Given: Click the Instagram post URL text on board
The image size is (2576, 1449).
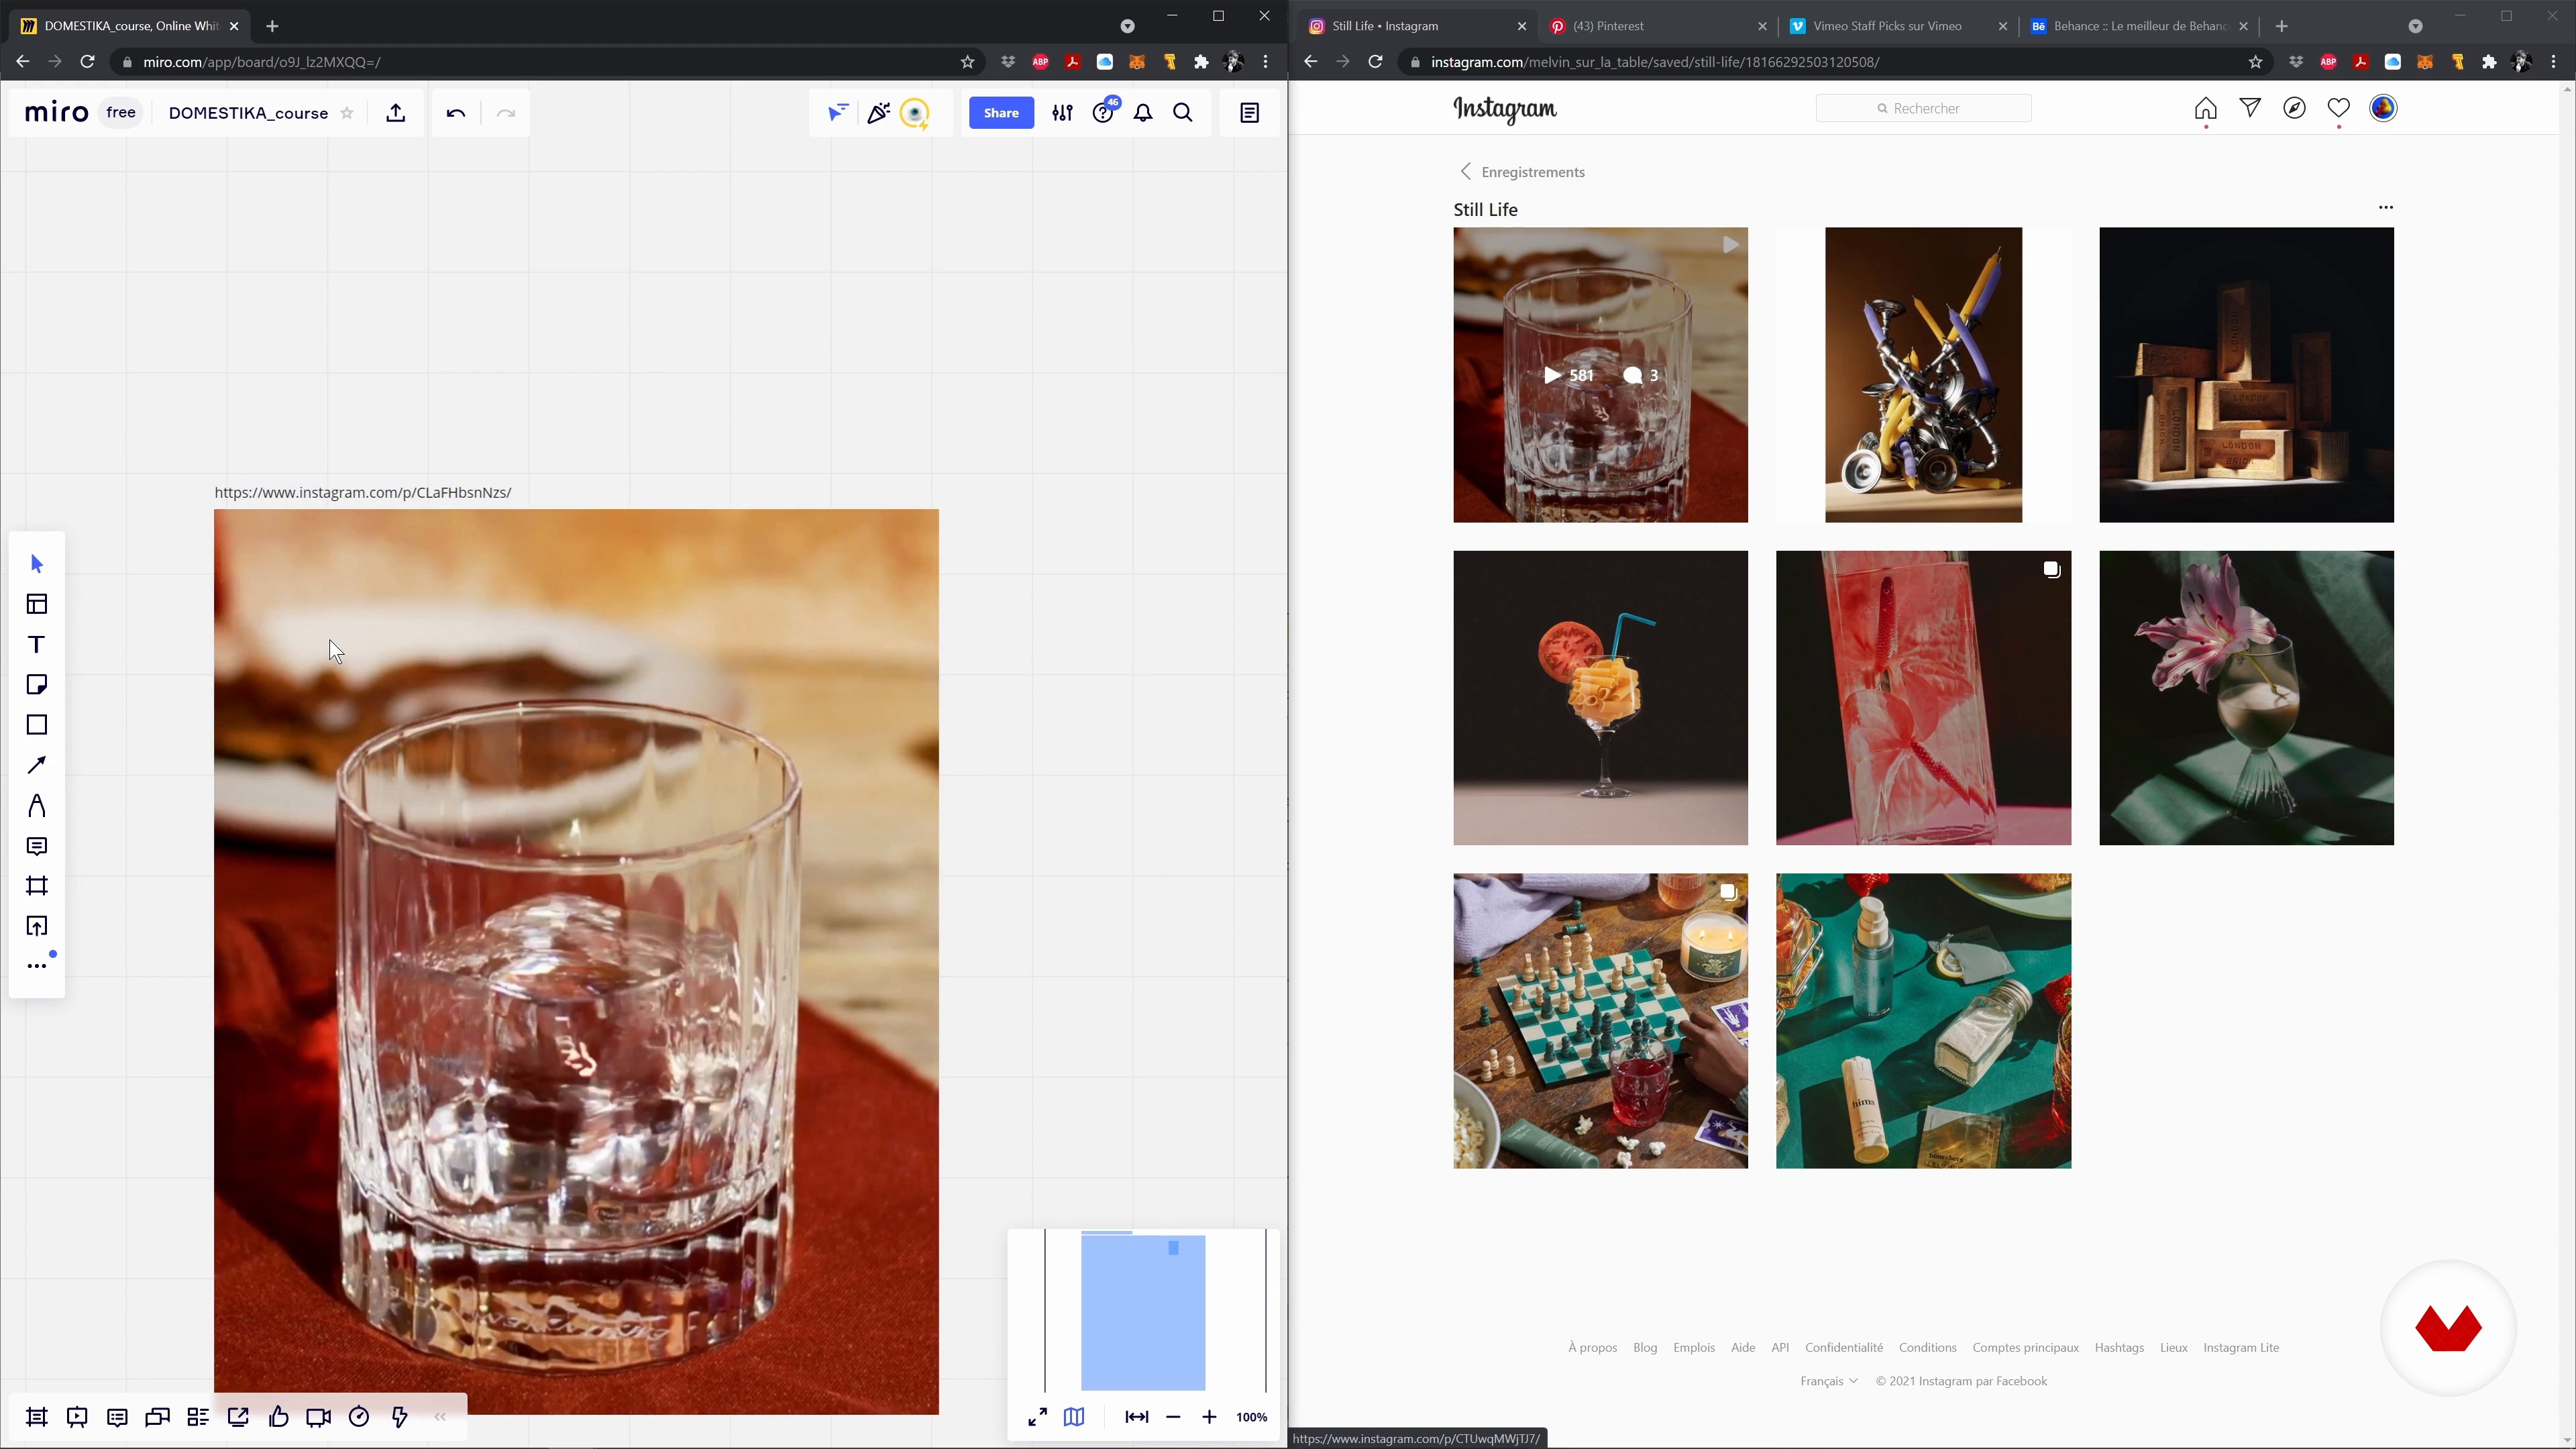Looking at the screenshot, I should click(x=363, y=492).
